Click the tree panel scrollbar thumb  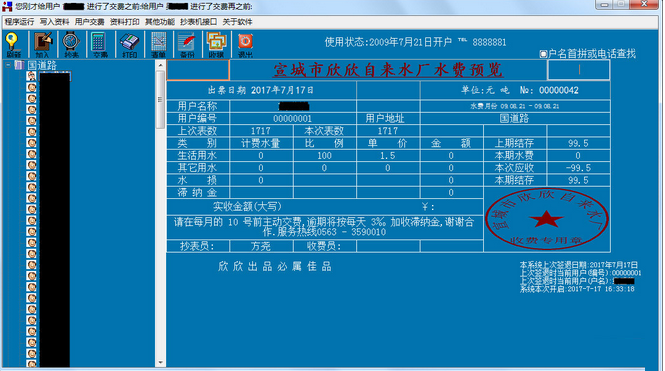160,100
